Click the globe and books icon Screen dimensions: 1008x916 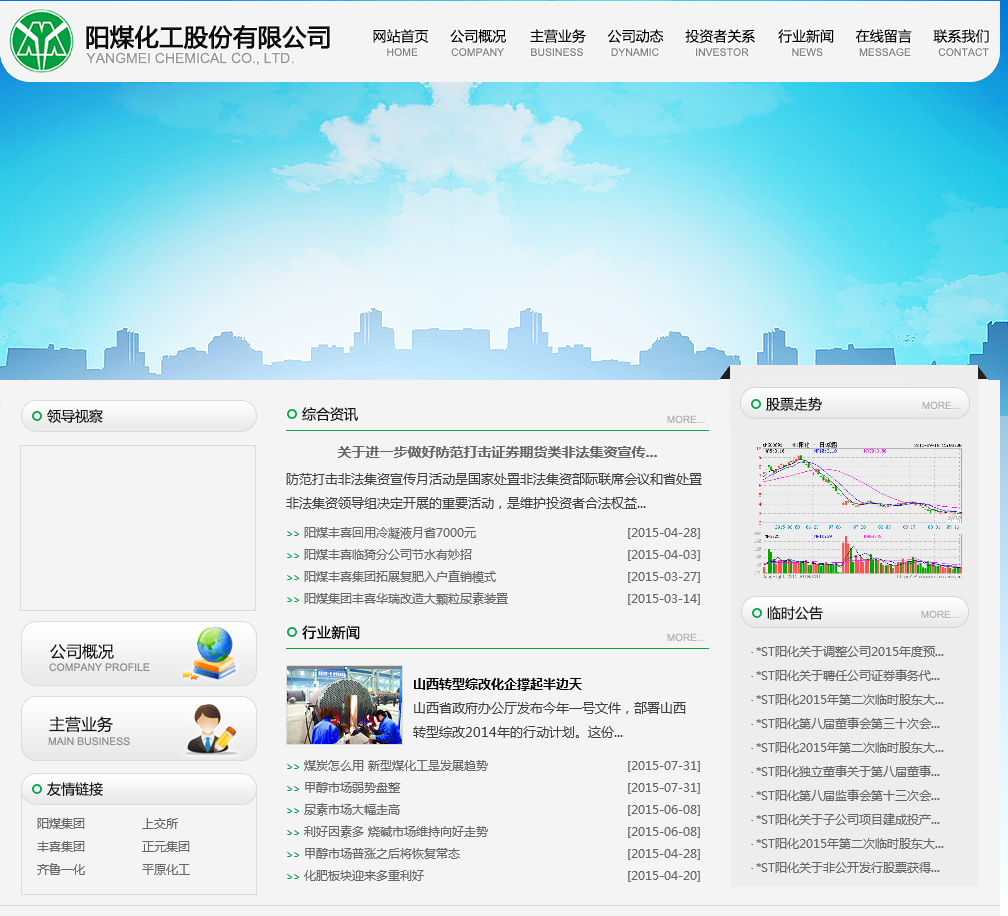click(x=211, y=653)
